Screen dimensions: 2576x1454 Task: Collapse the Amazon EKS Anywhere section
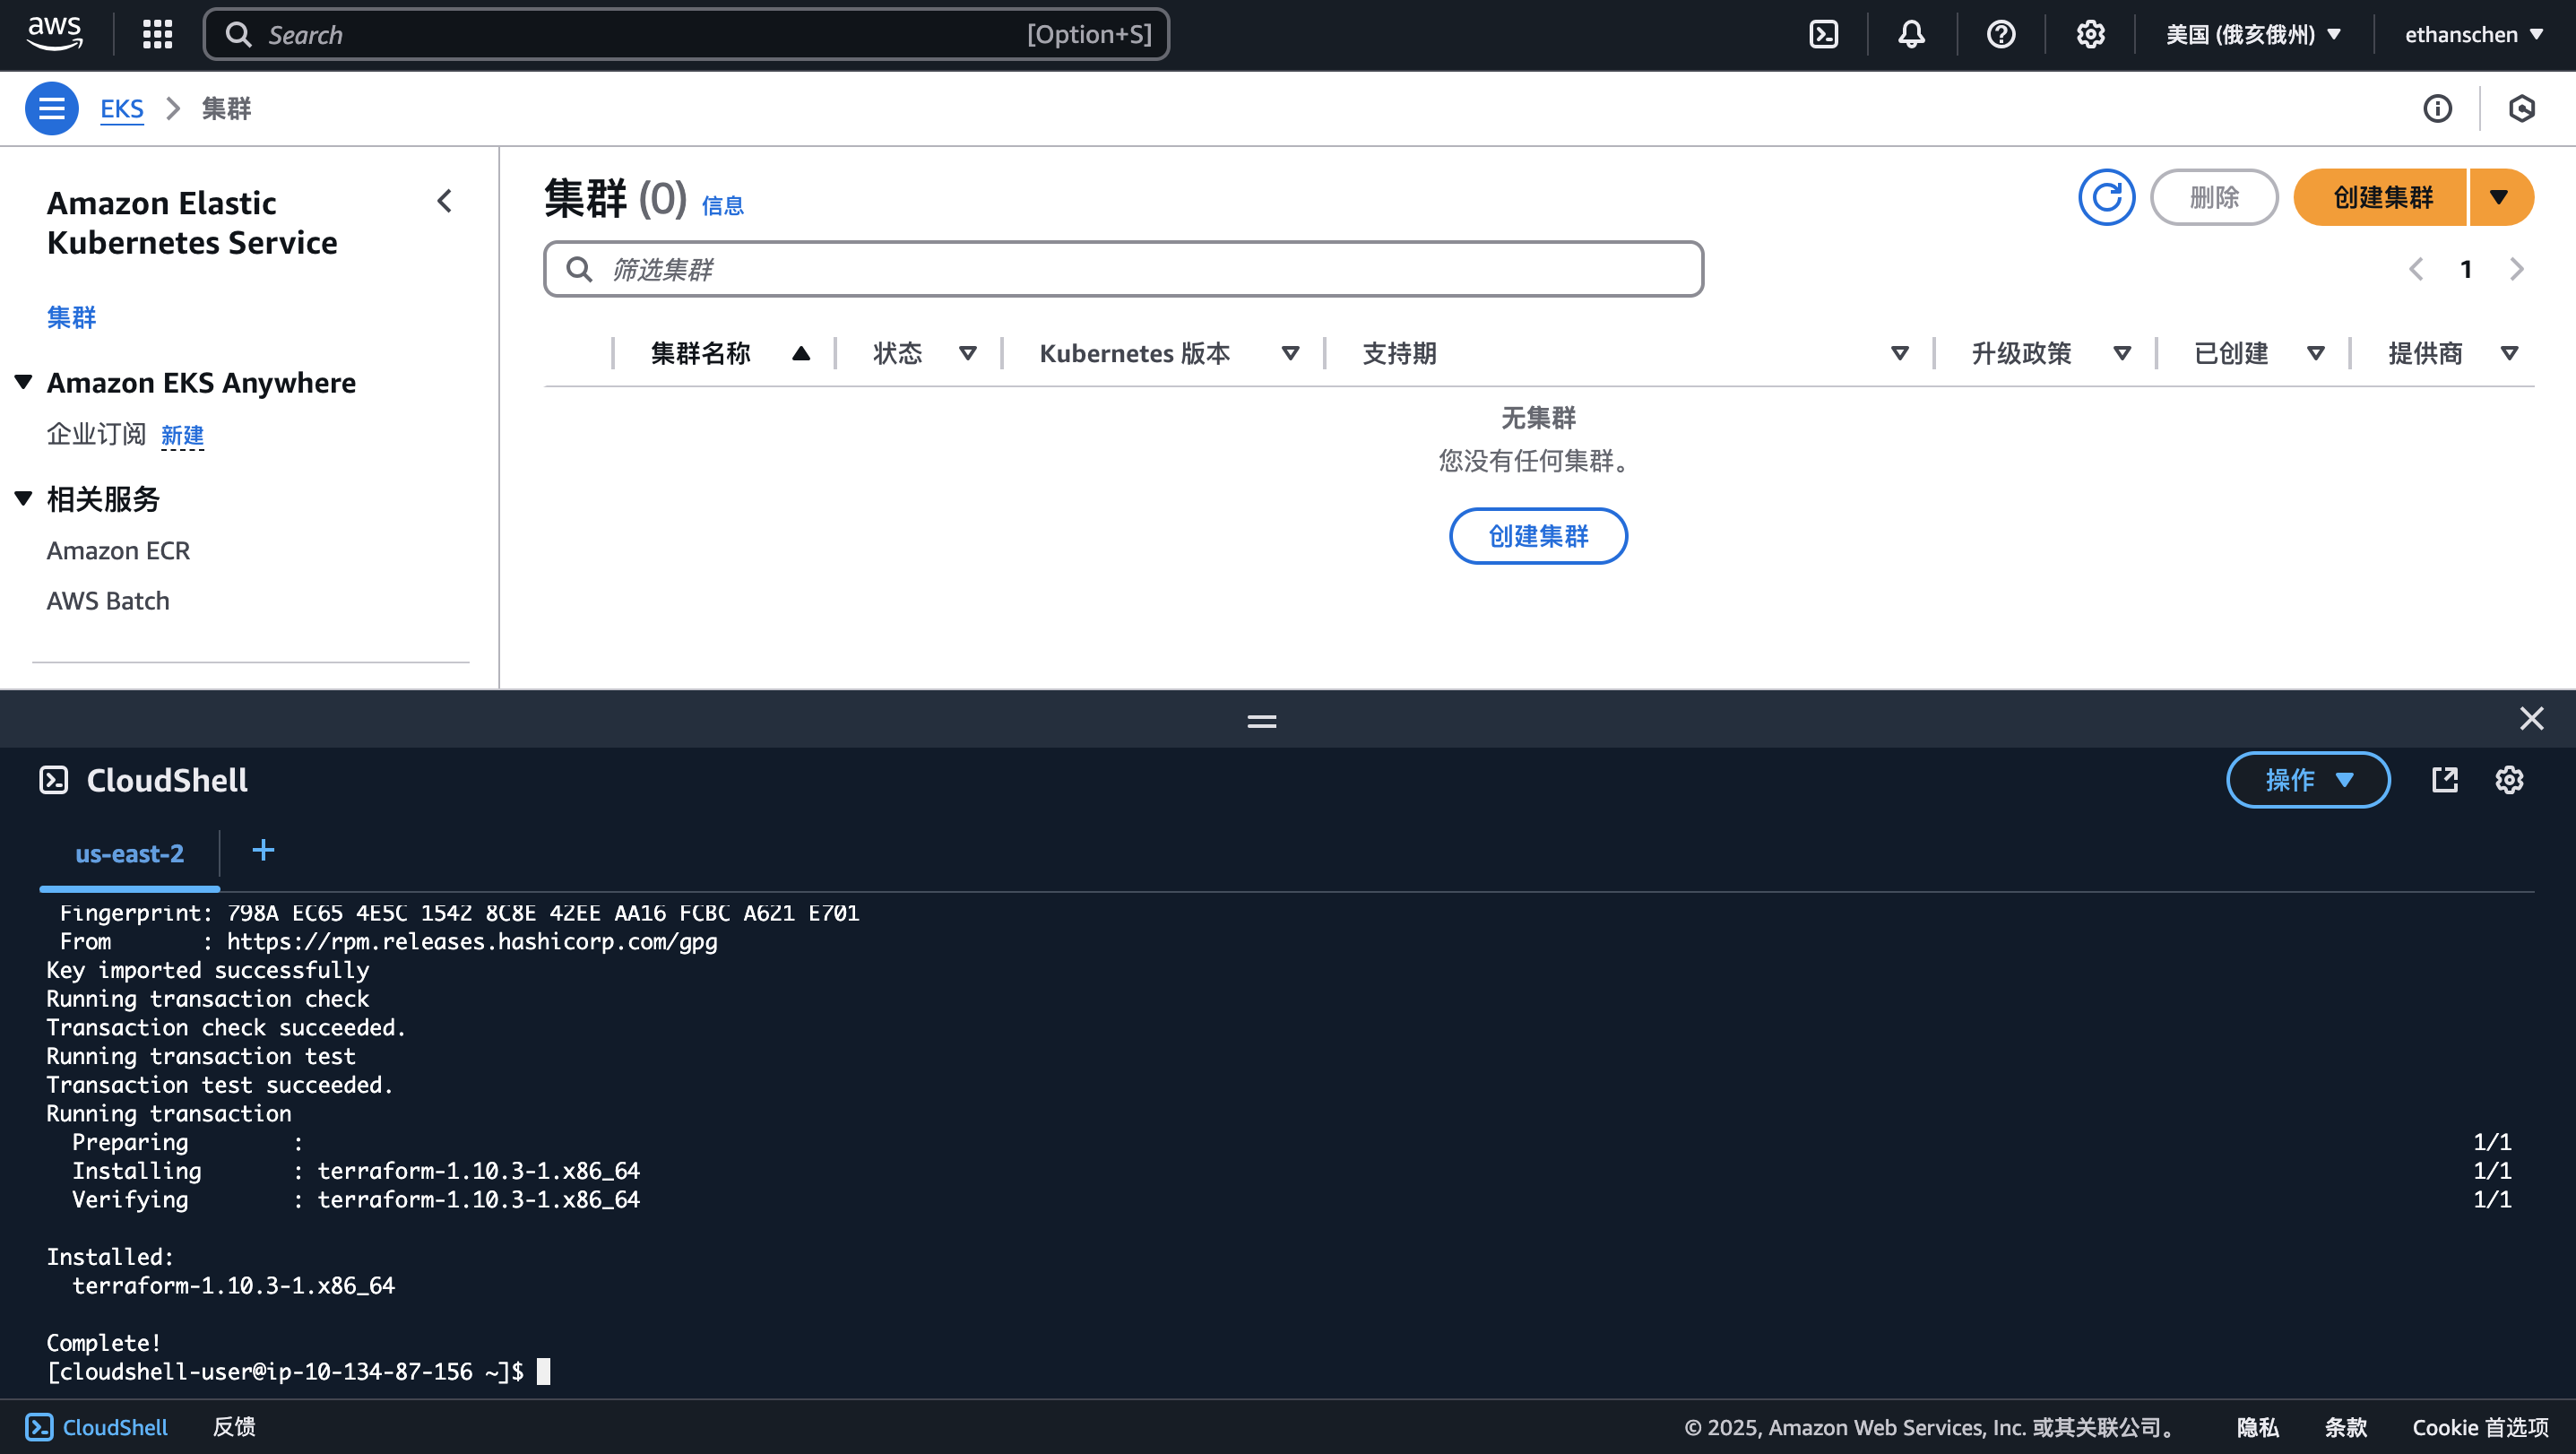(x=22, y=382)
